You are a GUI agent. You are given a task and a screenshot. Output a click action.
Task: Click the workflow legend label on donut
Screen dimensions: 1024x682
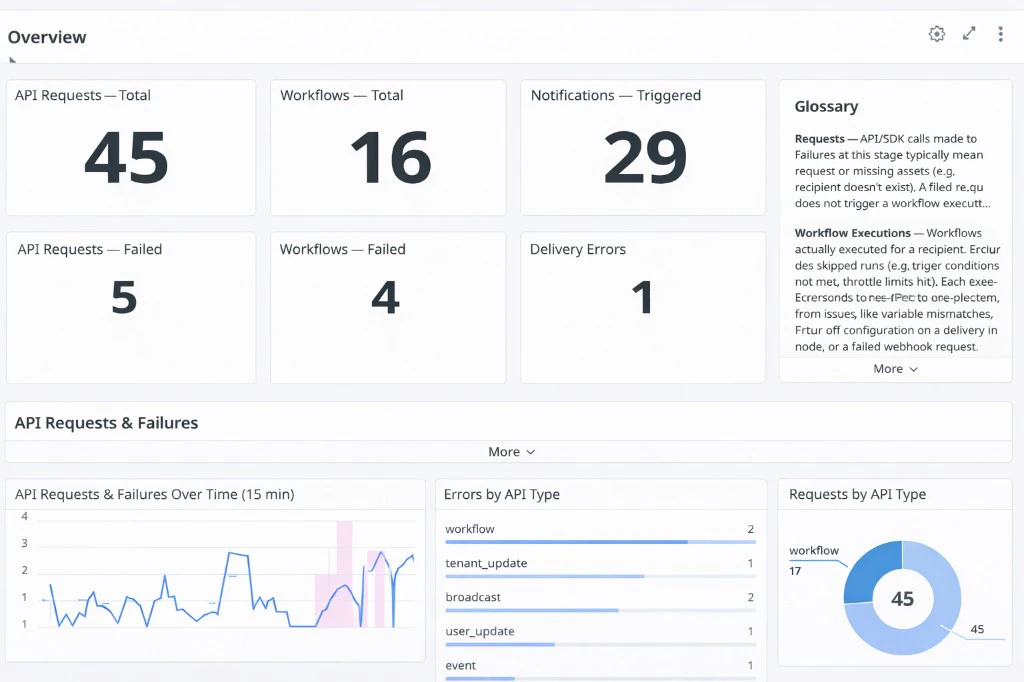814,551
